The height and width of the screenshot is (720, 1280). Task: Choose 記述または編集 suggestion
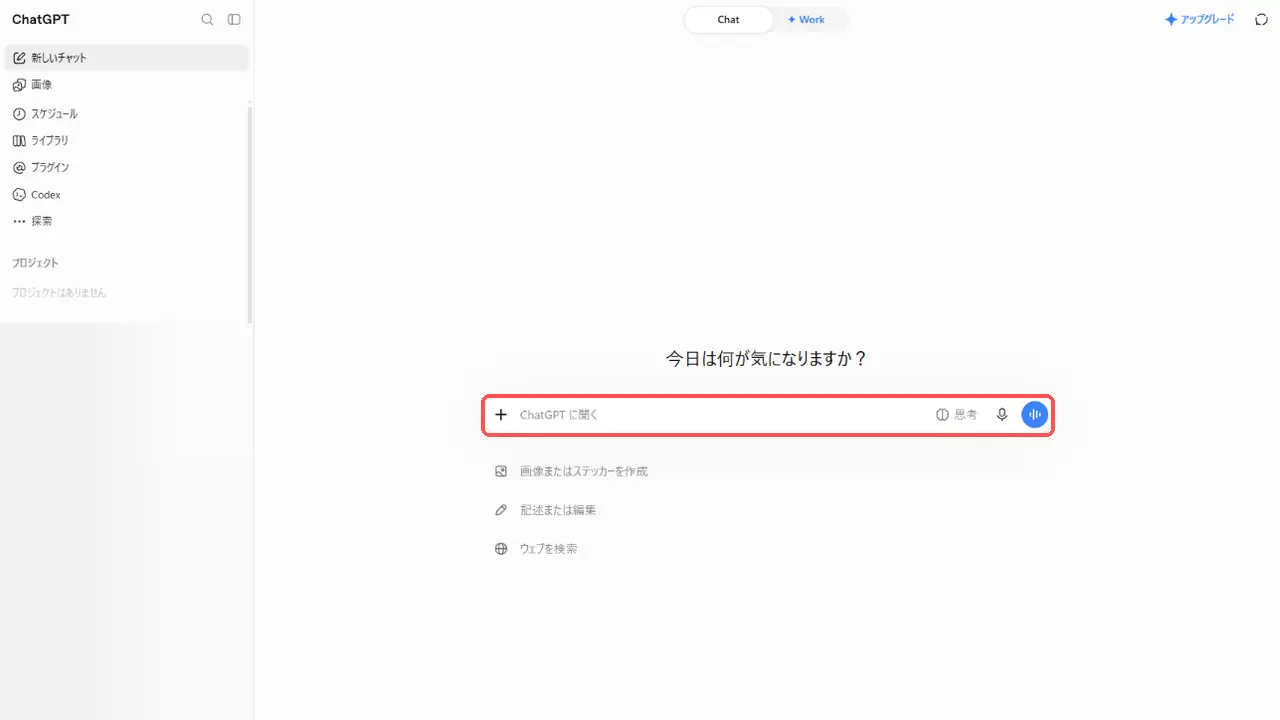coord(545,510)
